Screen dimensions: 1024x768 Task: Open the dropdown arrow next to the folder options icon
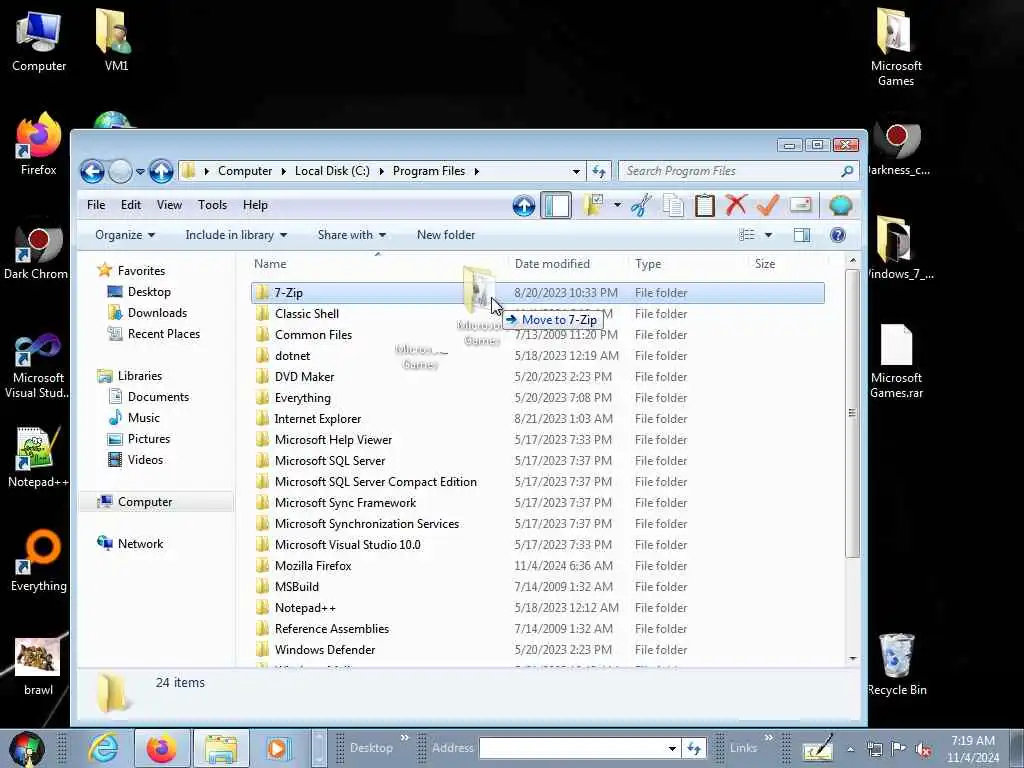click(x=617, y=206)
